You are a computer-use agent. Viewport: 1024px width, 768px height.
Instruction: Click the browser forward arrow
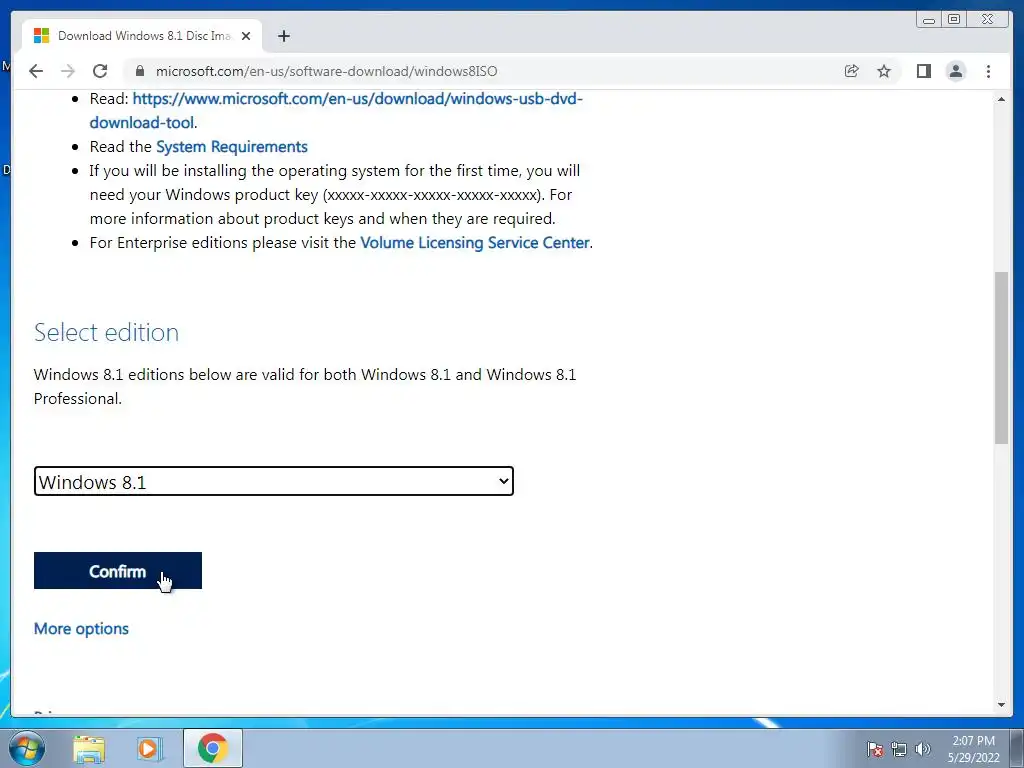(68, 71)
